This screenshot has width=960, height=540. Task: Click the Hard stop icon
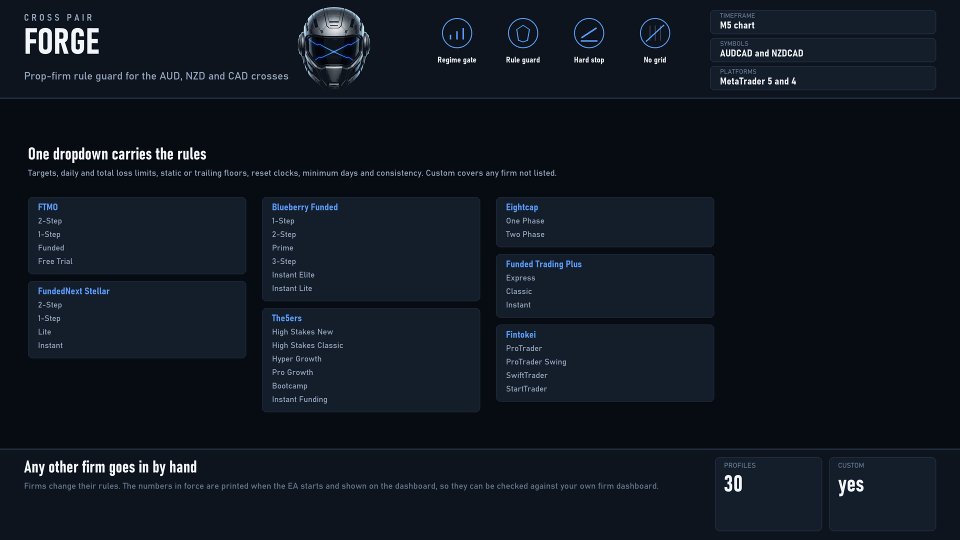(589, 33)
